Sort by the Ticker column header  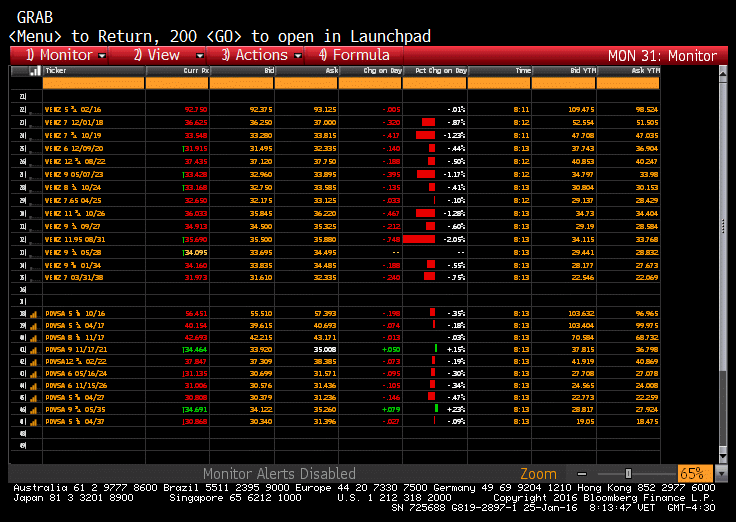coord(93,71)
